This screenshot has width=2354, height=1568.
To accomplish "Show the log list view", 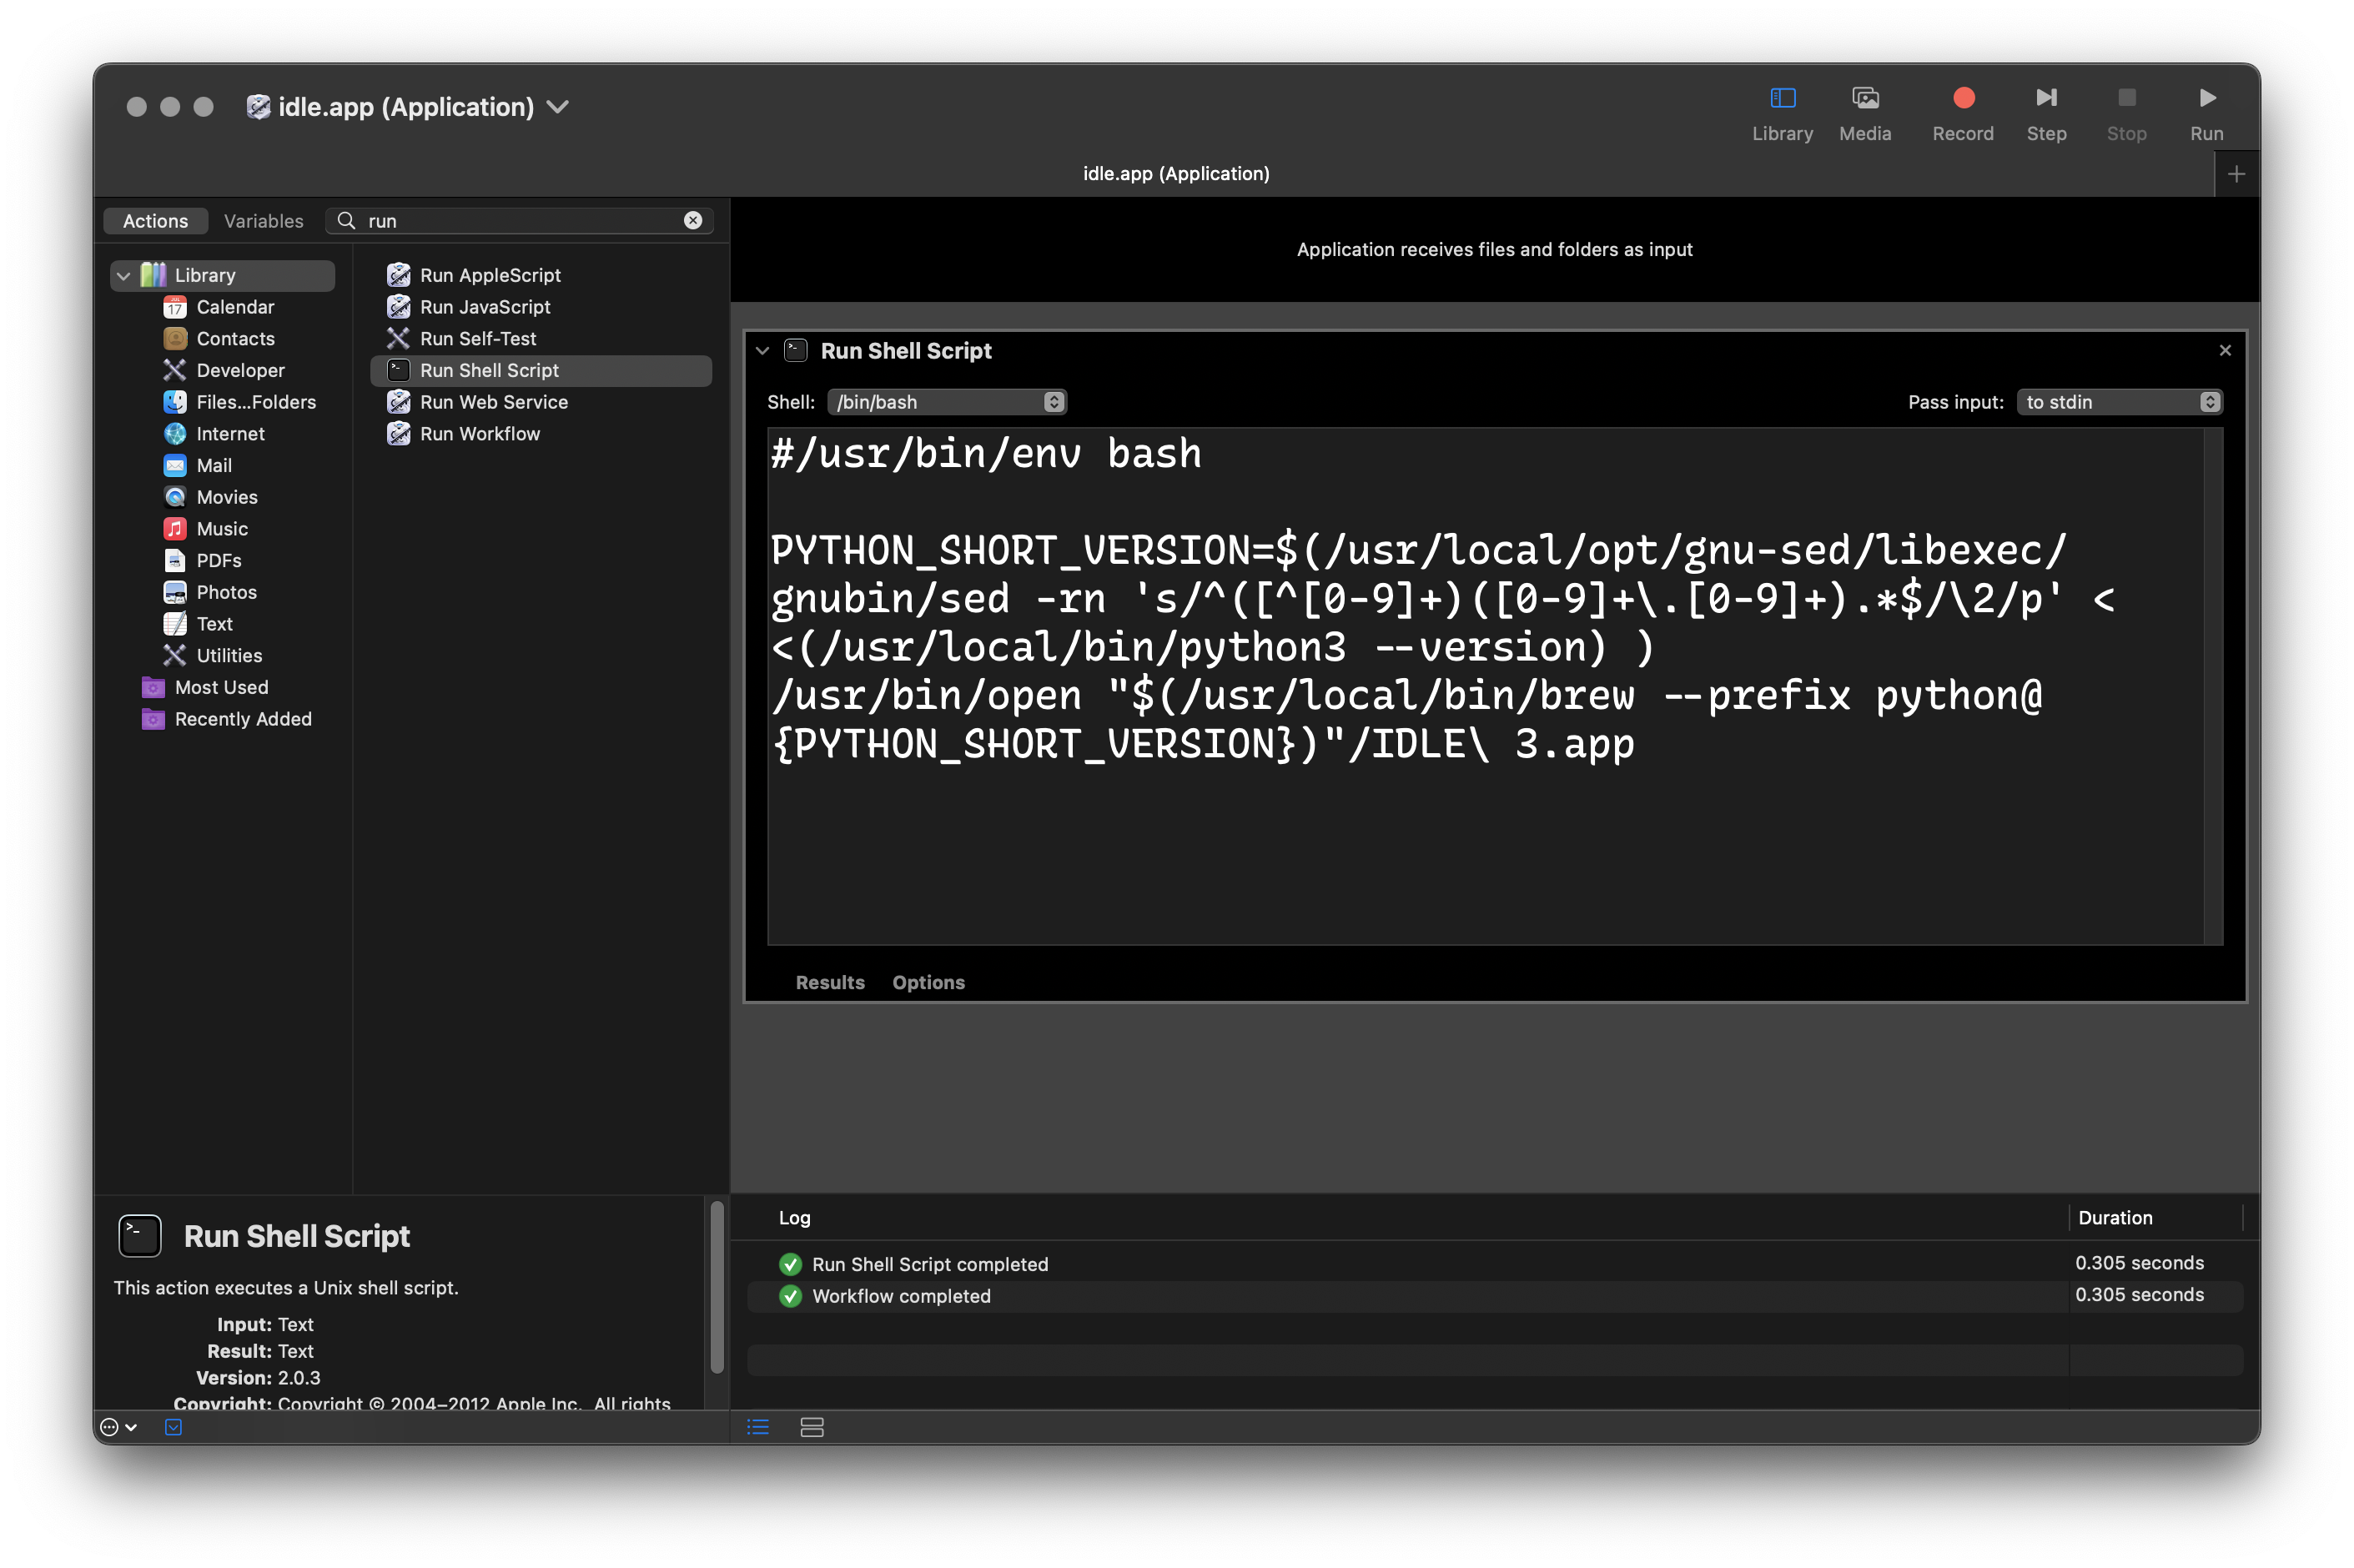I will 758,1427.
